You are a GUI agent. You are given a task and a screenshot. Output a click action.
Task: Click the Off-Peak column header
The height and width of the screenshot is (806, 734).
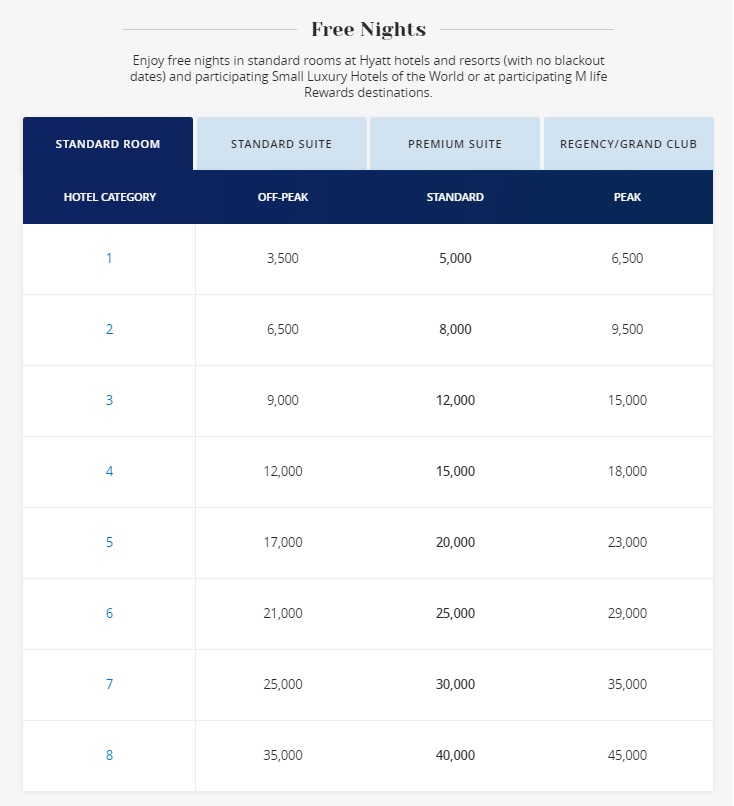coord(283,197)
